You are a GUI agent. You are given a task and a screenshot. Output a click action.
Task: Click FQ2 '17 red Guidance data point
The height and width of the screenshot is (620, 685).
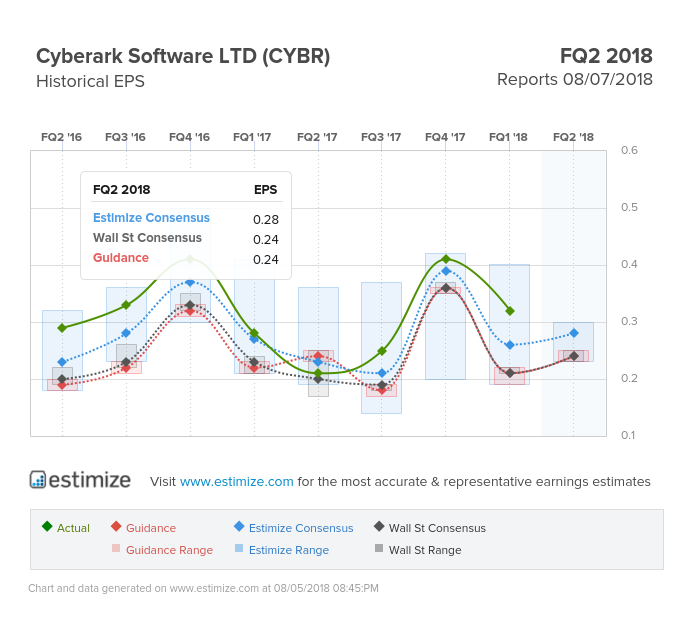click(x=318, y=356)
